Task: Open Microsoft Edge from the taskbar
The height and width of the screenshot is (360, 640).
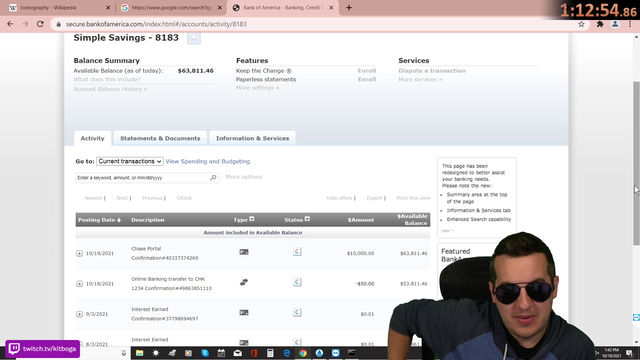Action: [x=287, y=353]
